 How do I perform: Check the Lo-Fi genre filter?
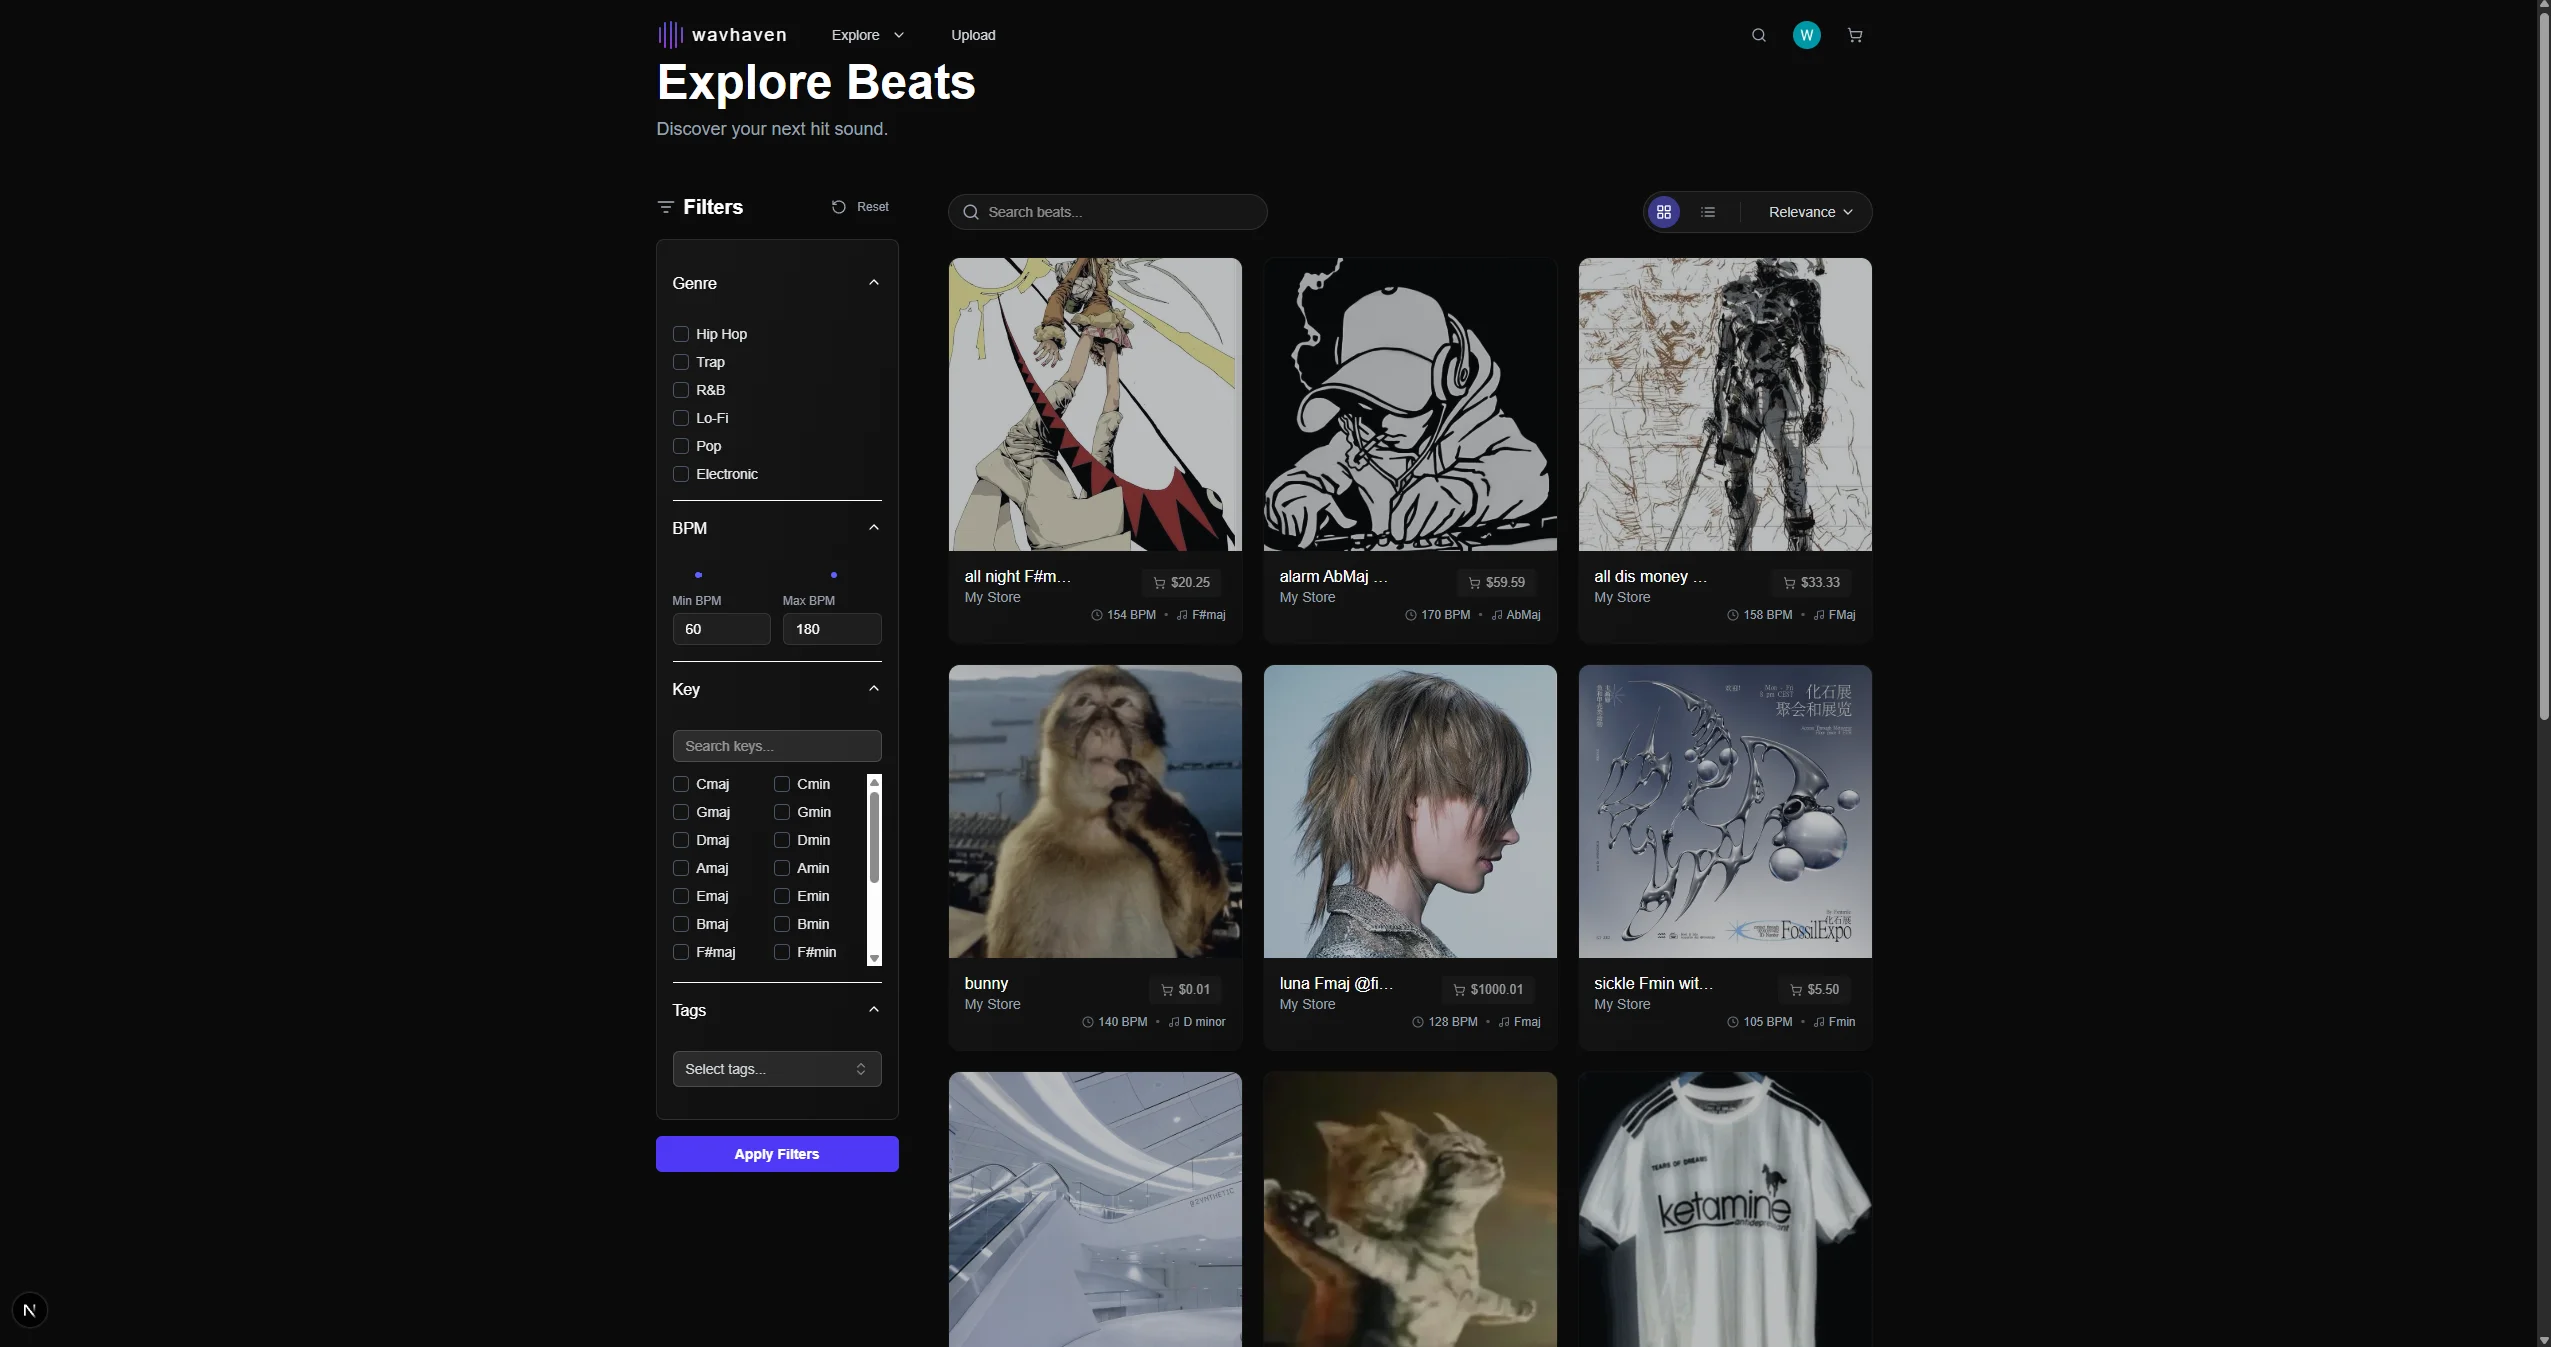tap(681, 418)
